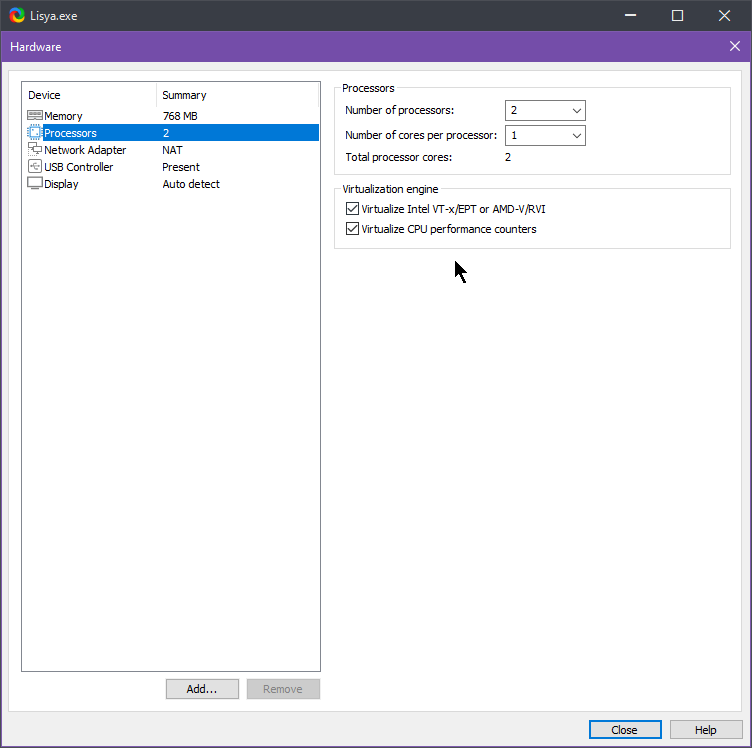
Task: Click the Display monitor icon
Action: coord(35,183)
